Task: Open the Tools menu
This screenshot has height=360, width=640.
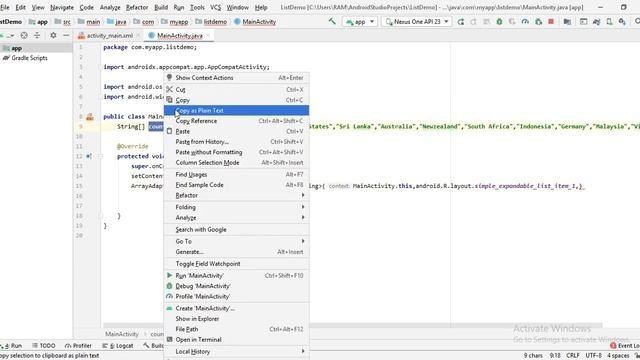Action: [197, 7]
